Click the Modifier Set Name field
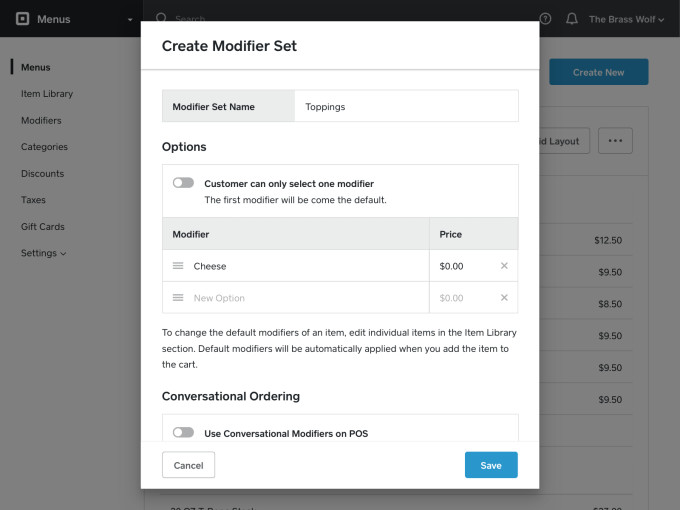 click(405, 106)
